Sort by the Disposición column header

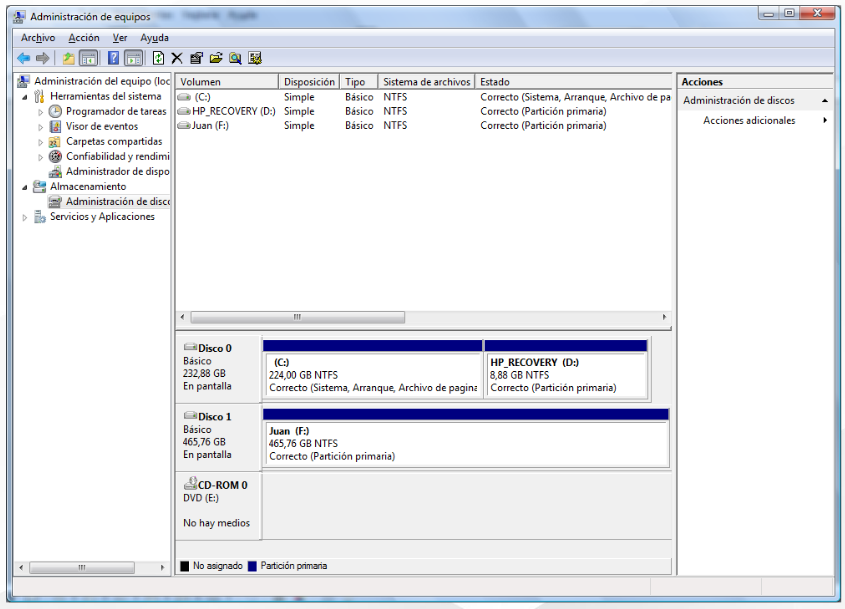[309, 81]
